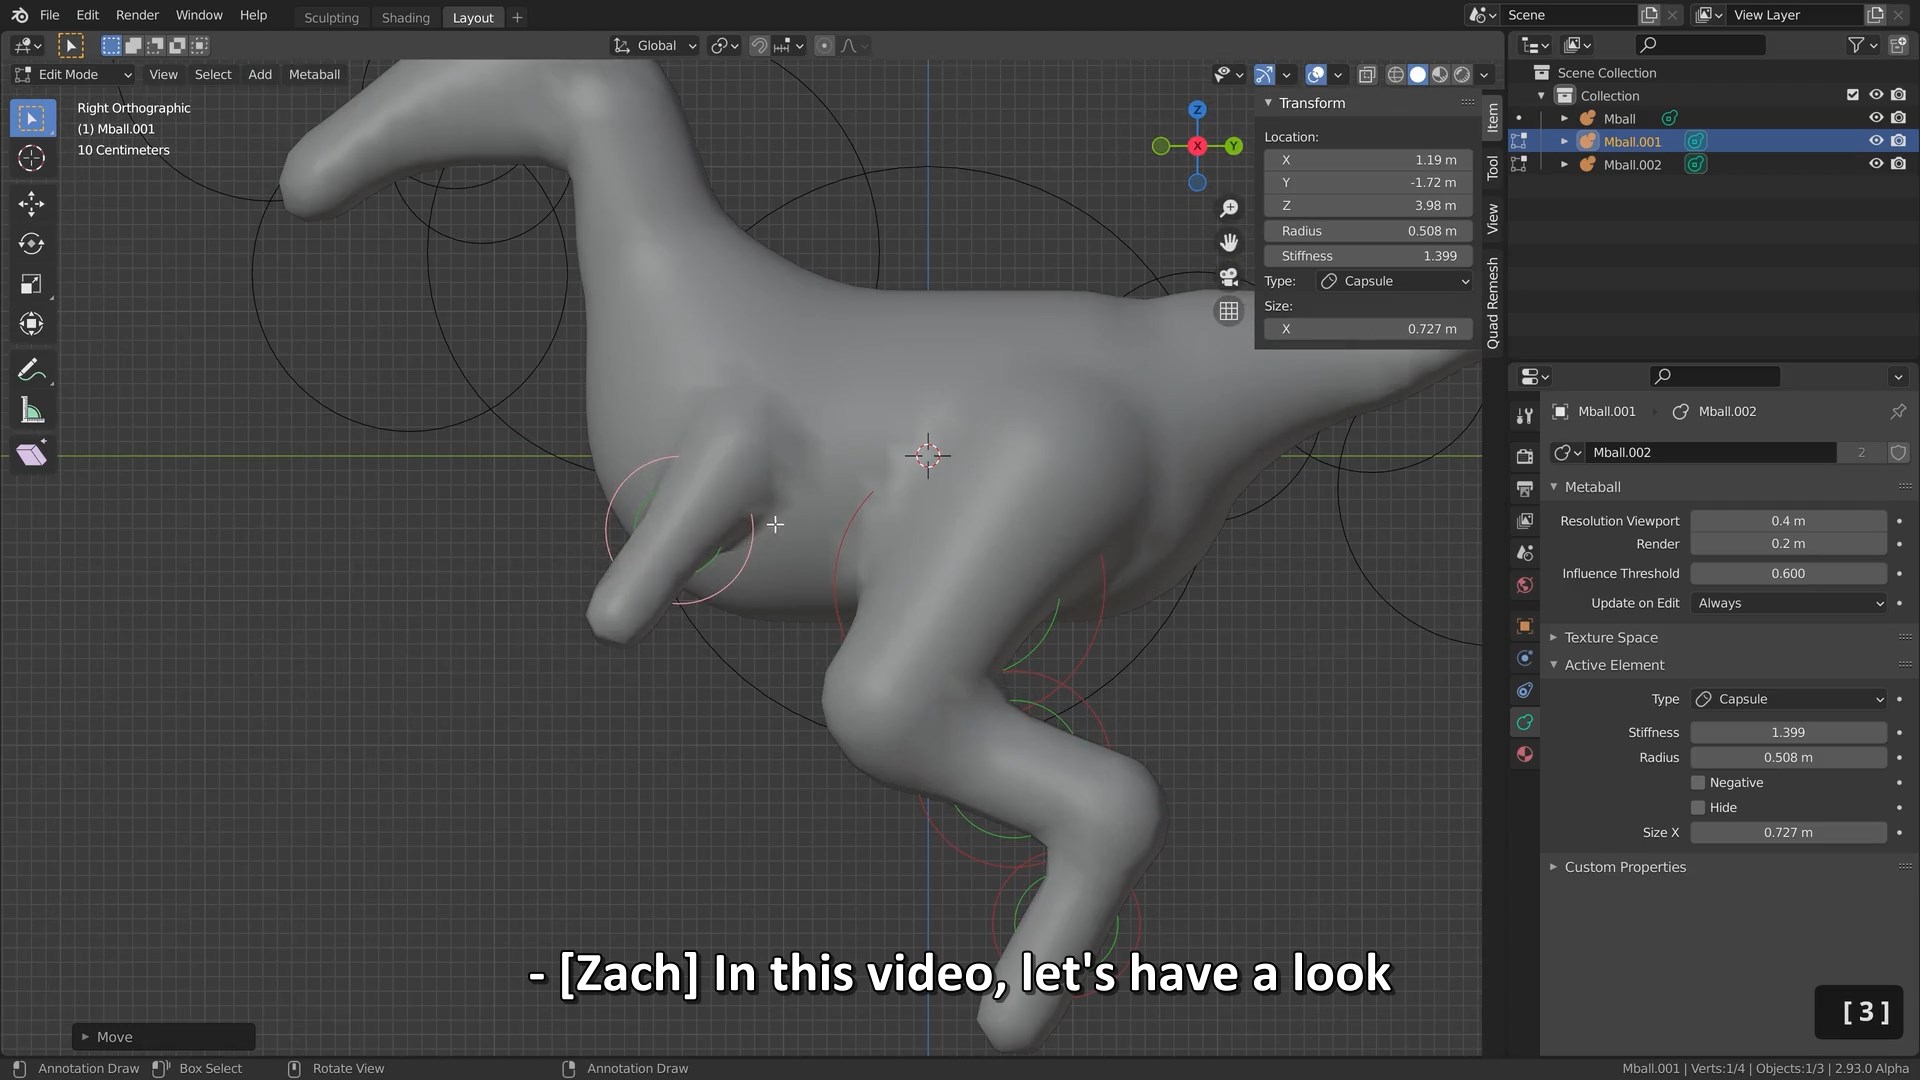
Task: Open the Quad Remesh sidebar tab
Action: click(x=1493, y=303)
